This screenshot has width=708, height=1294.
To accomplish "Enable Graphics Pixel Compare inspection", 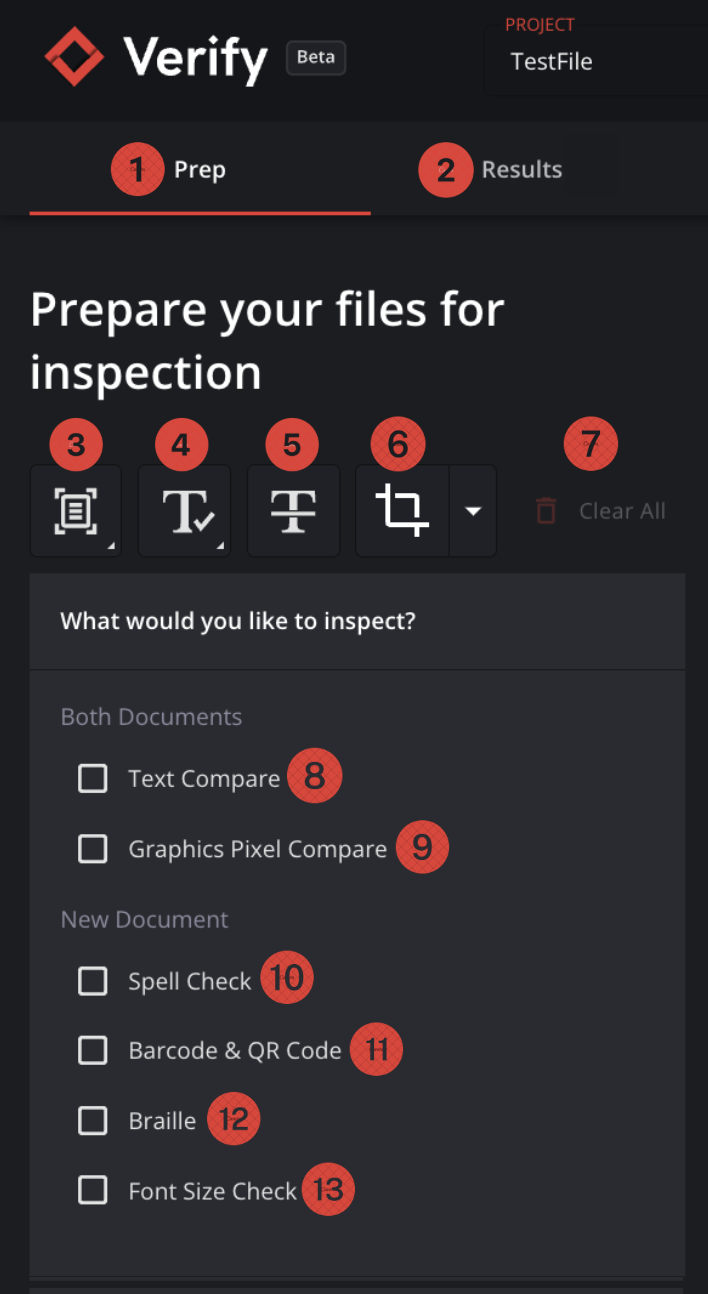I will pos(92,848).
